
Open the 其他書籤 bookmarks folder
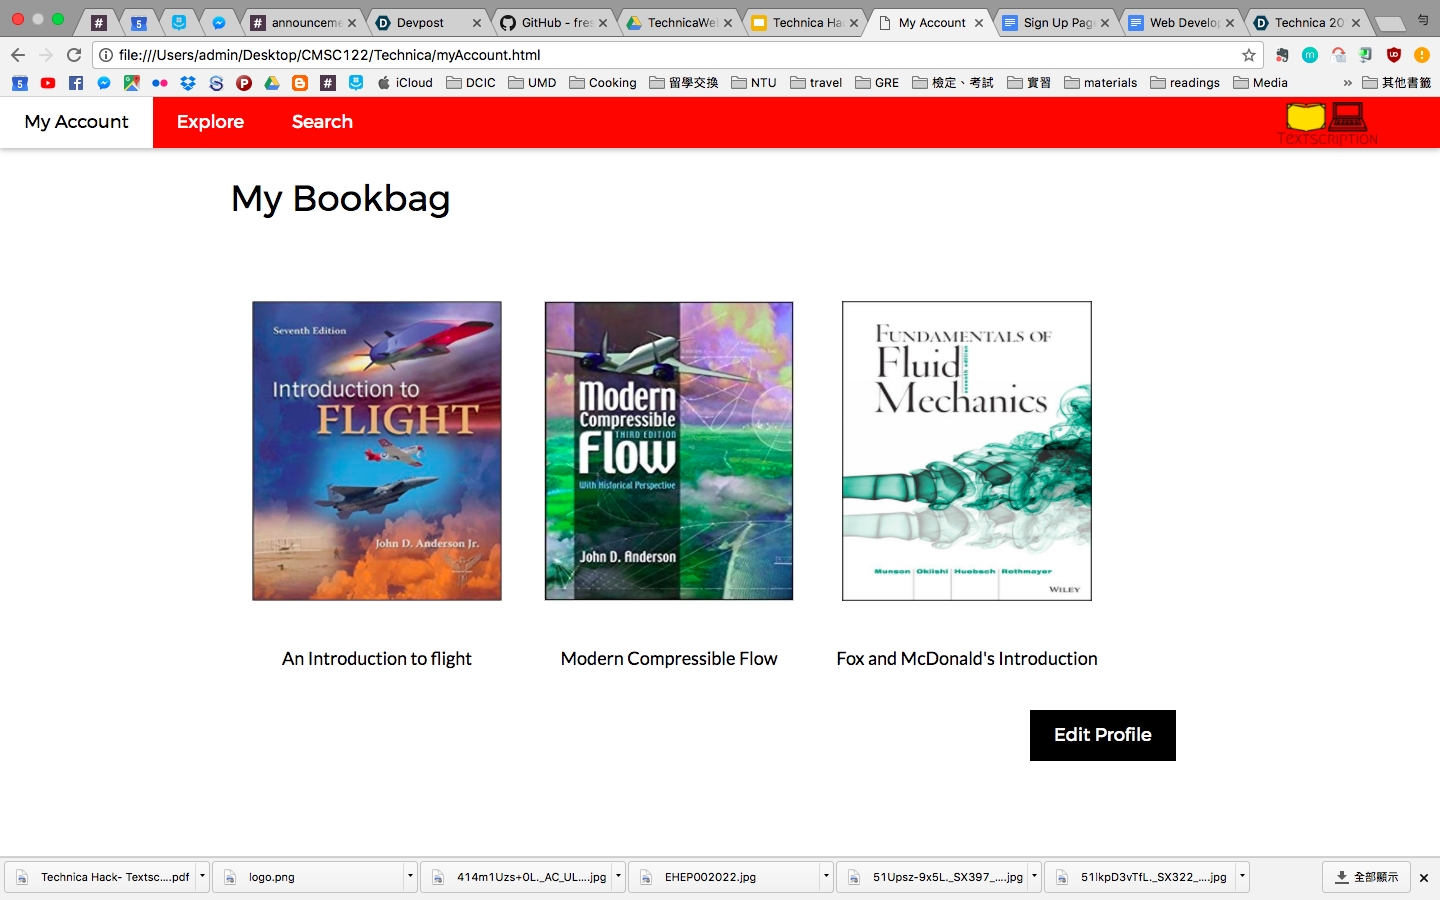[1397, 83]
